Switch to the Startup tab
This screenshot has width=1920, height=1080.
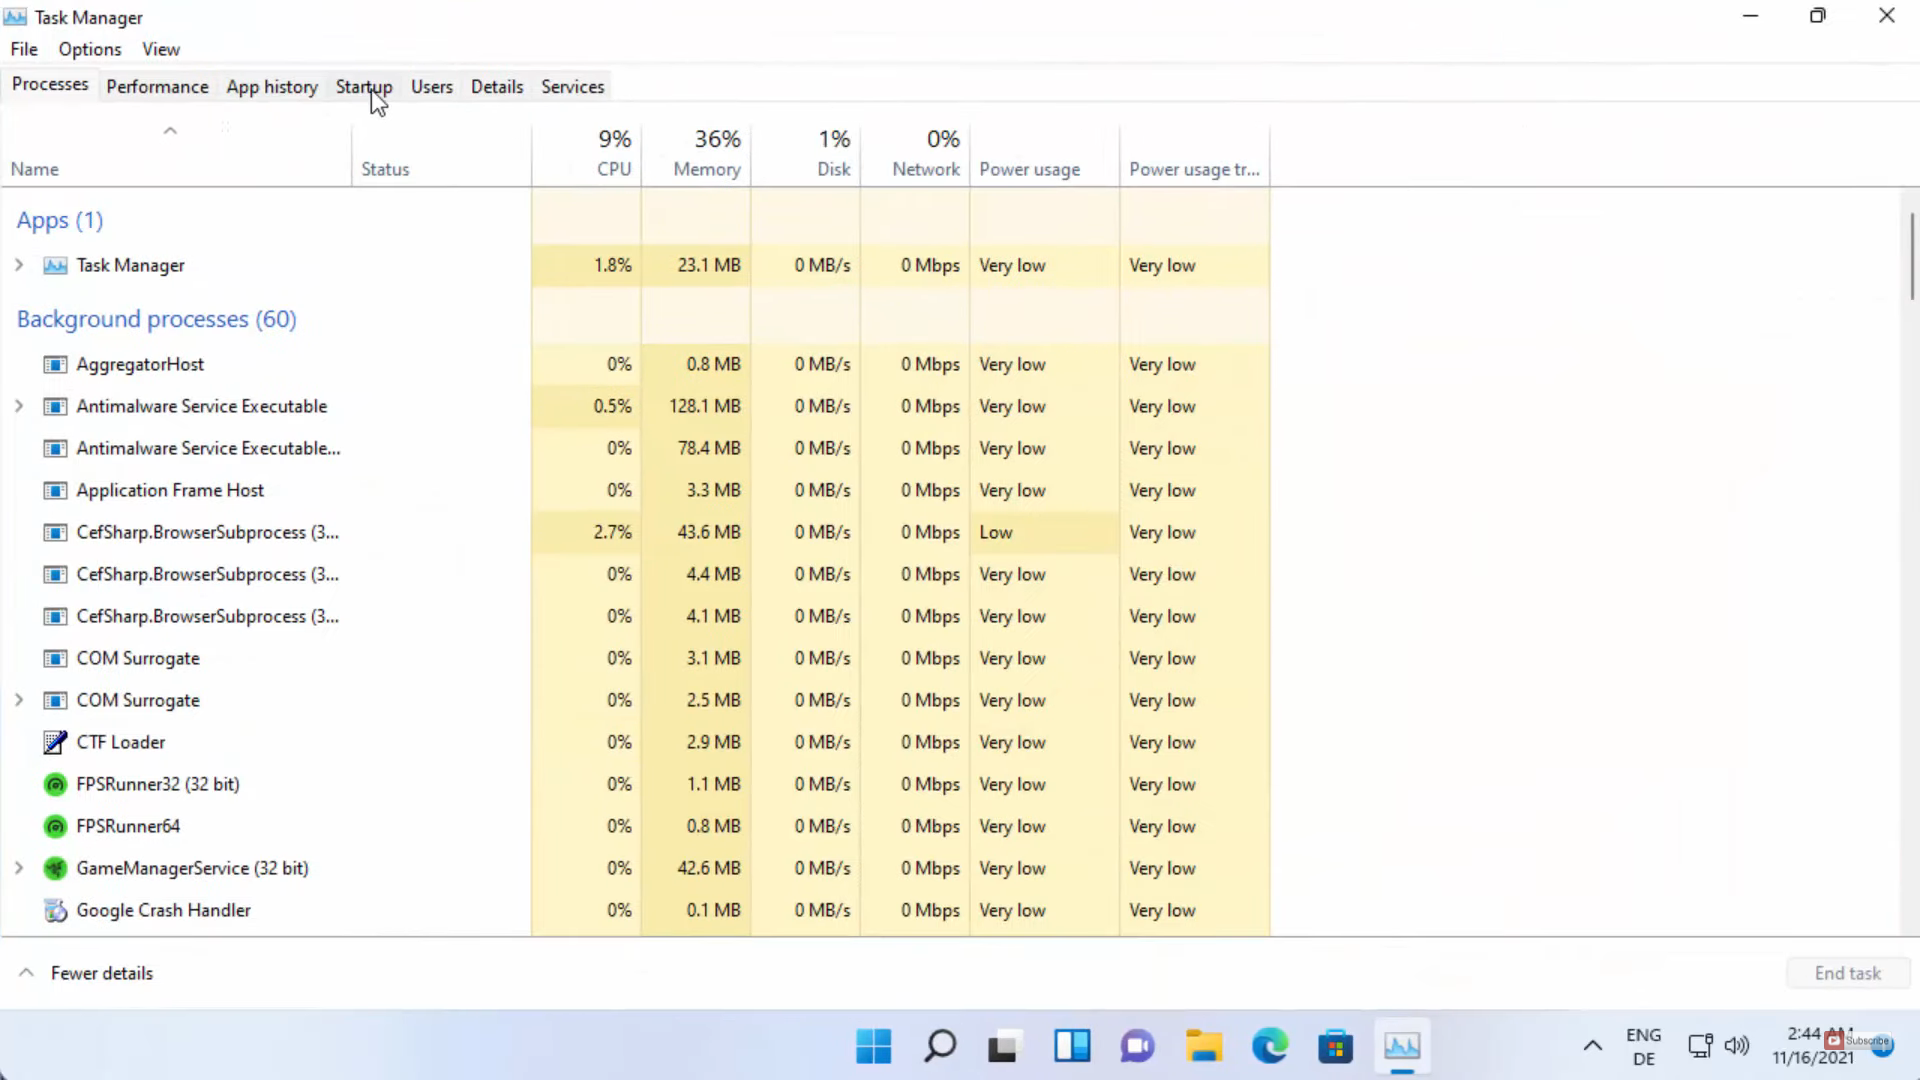click(x=363, y=87)
